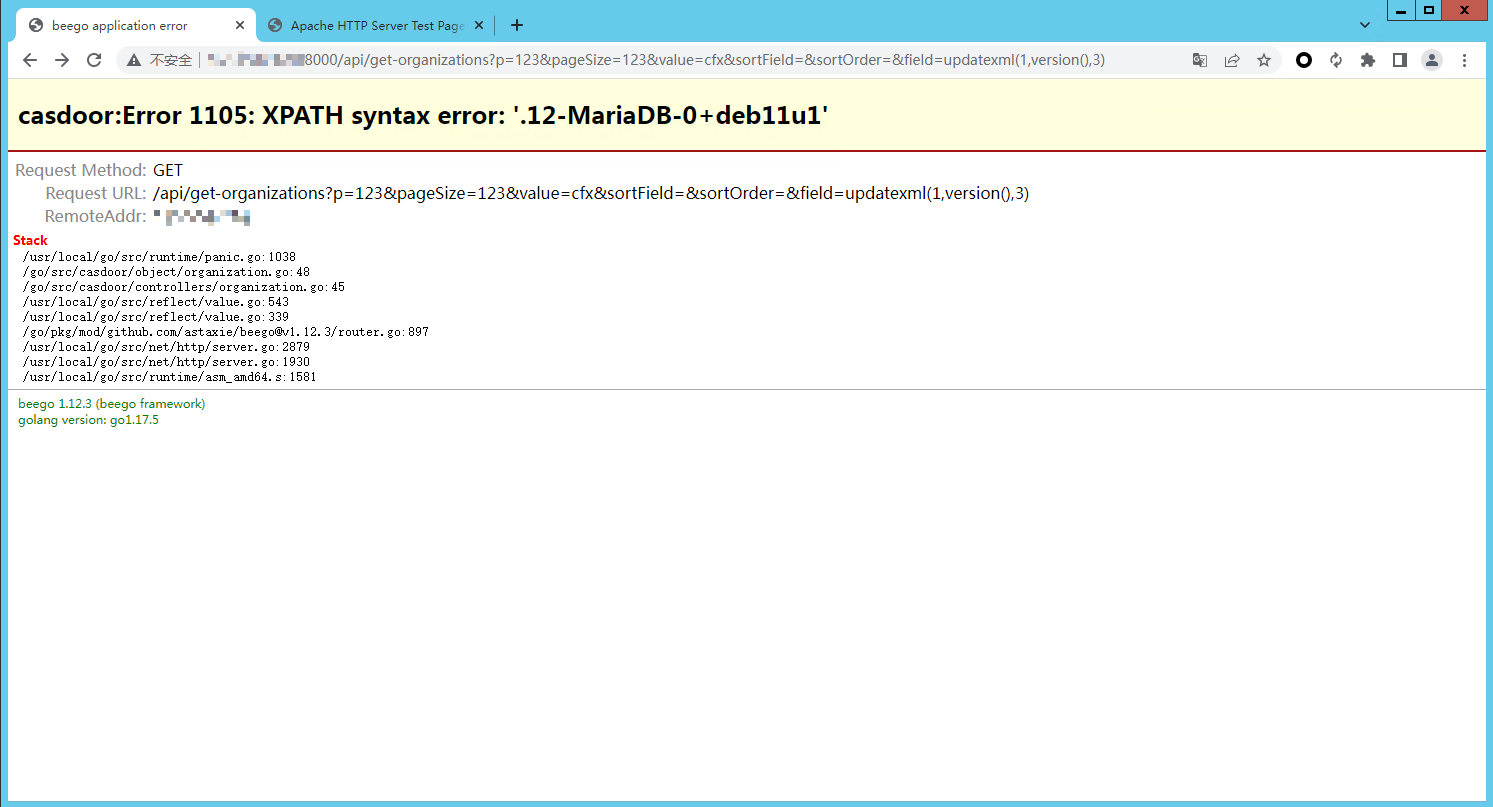This screenshot has width=1493, height=807.
Task: Expand the tab search dropdown chevron
Action: tap(1365, 25)
